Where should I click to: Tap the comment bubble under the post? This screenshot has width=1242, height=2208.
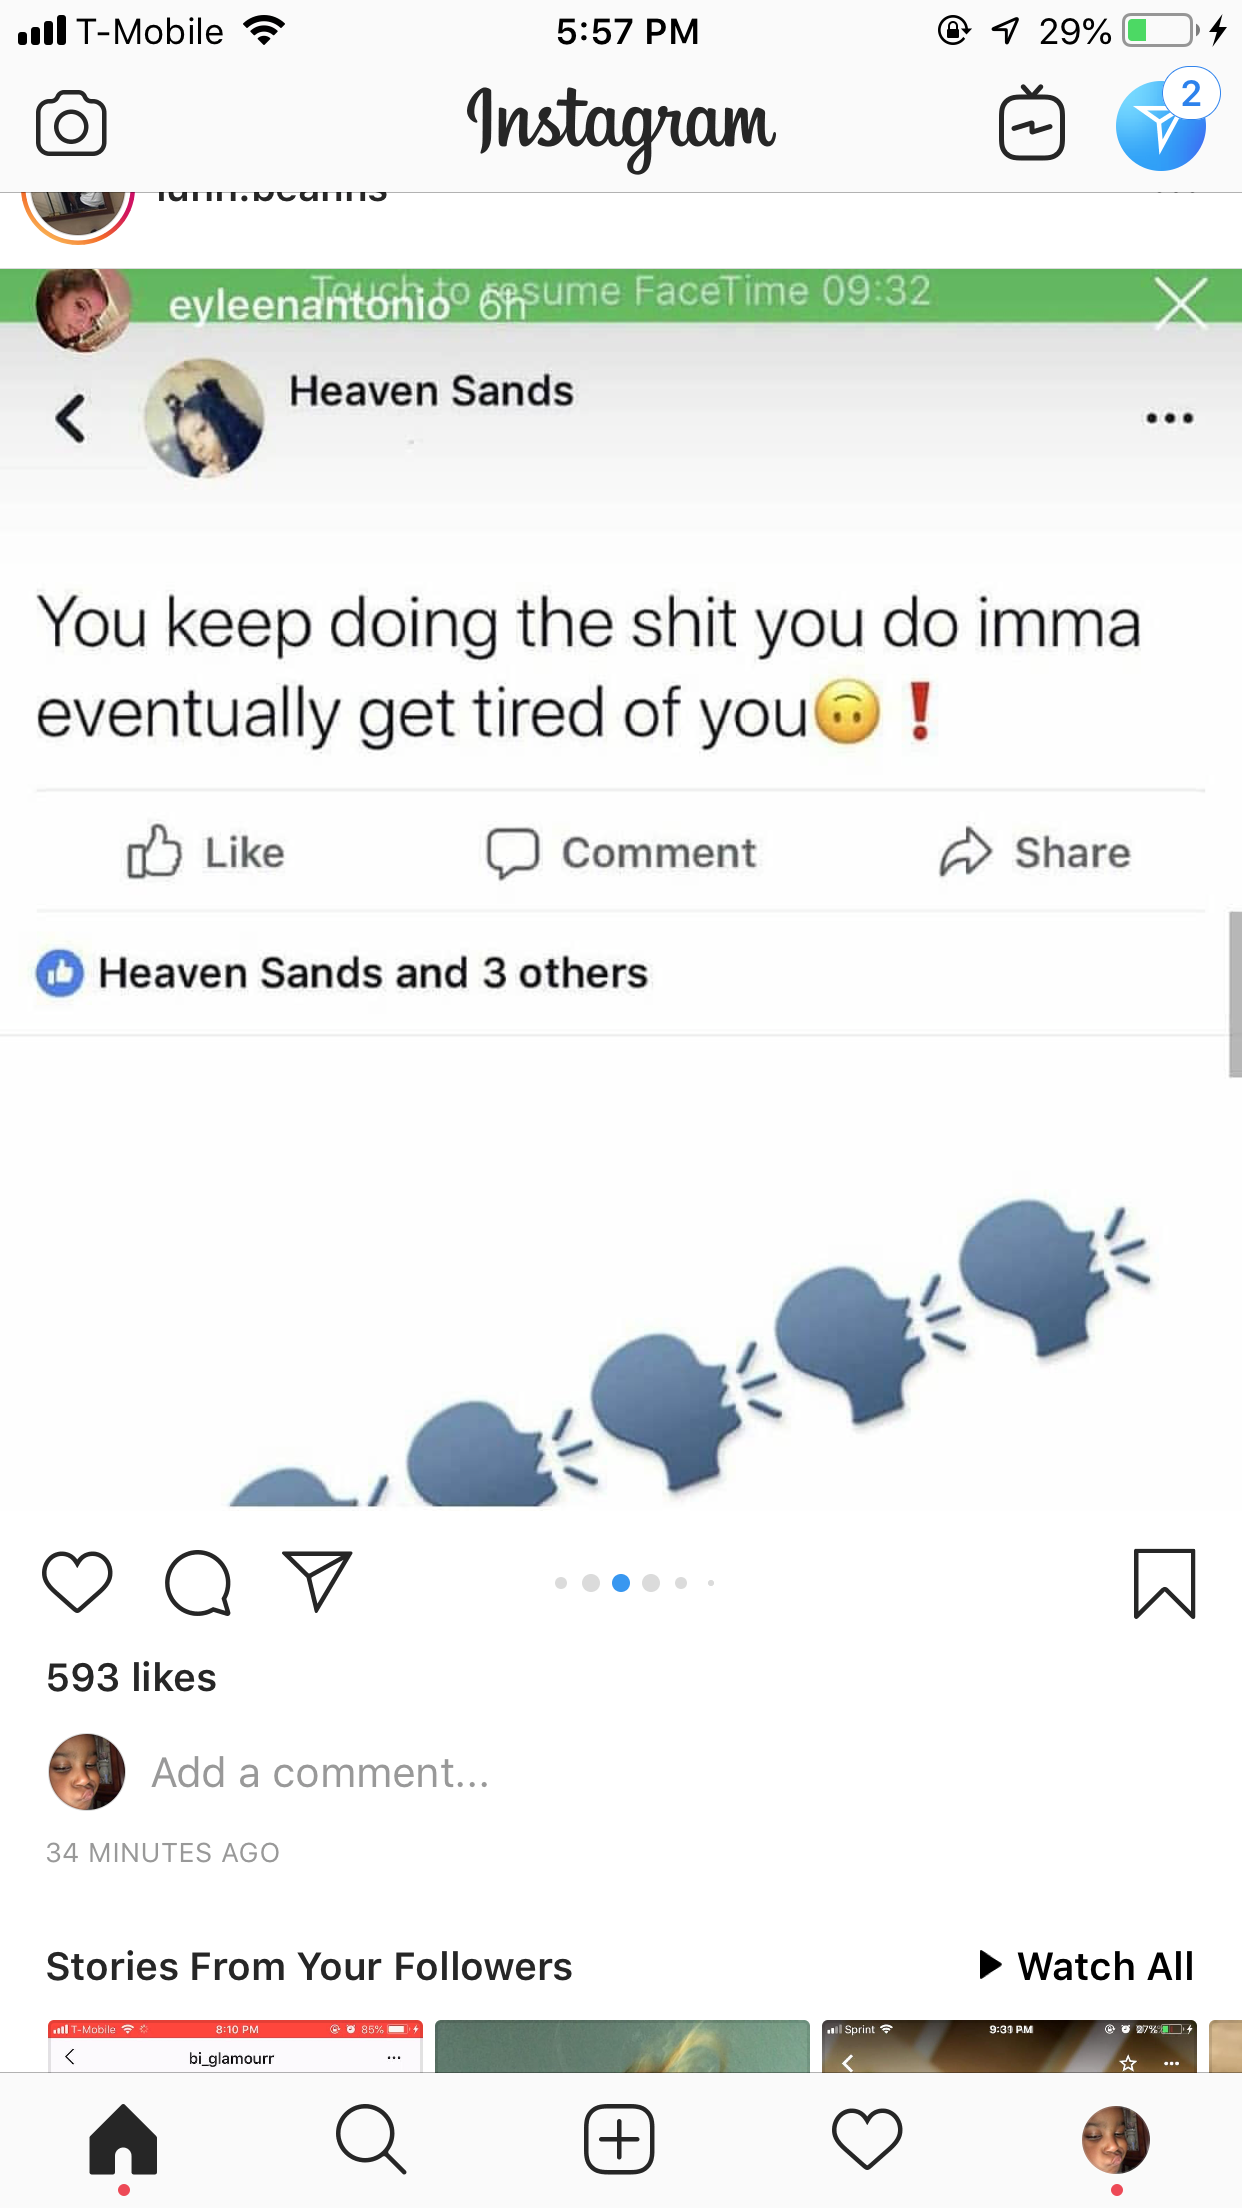tap(198, 1583)
